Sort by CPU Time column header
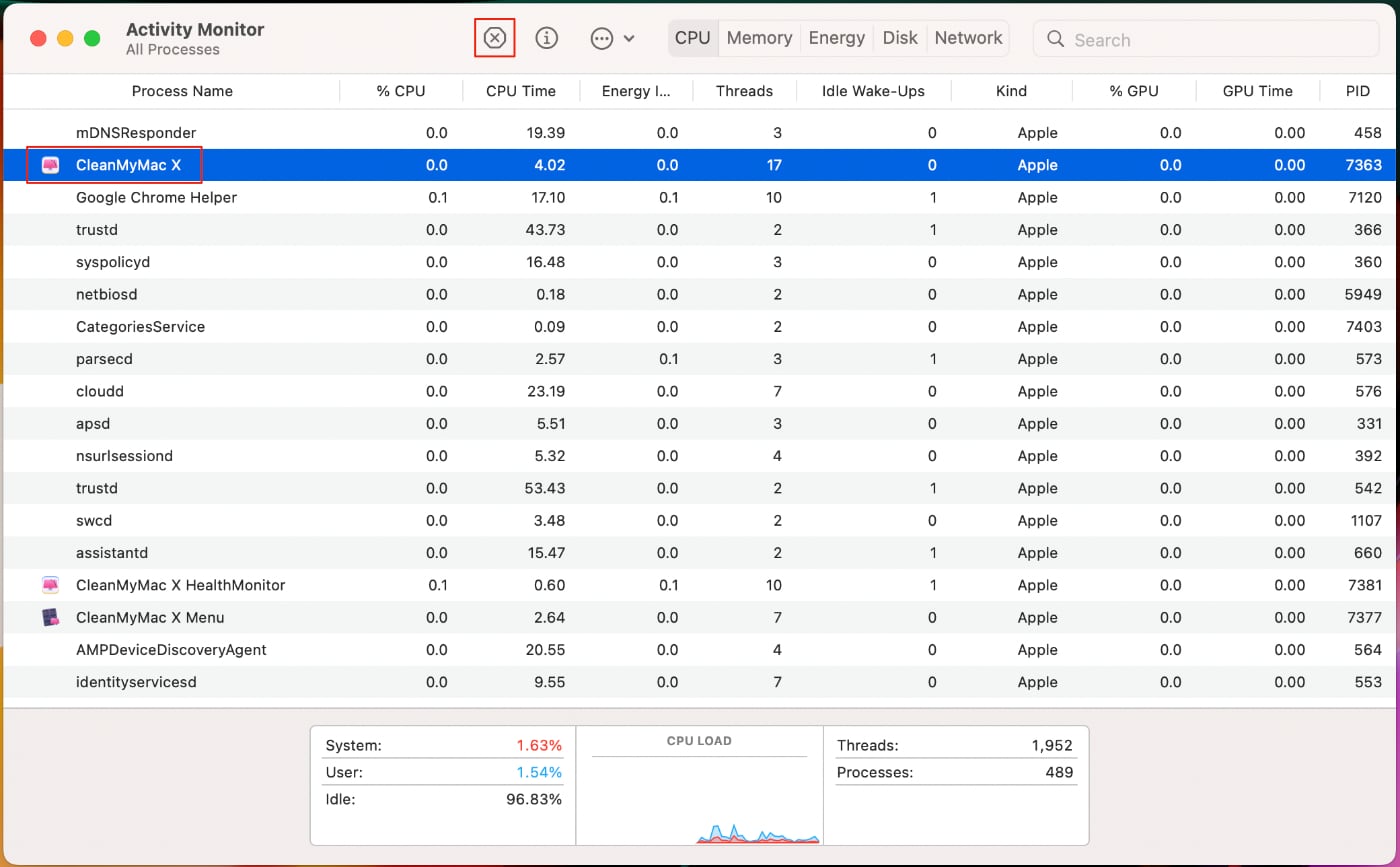The height and width of the screenshot is (867, 1400). coord(521,91)
